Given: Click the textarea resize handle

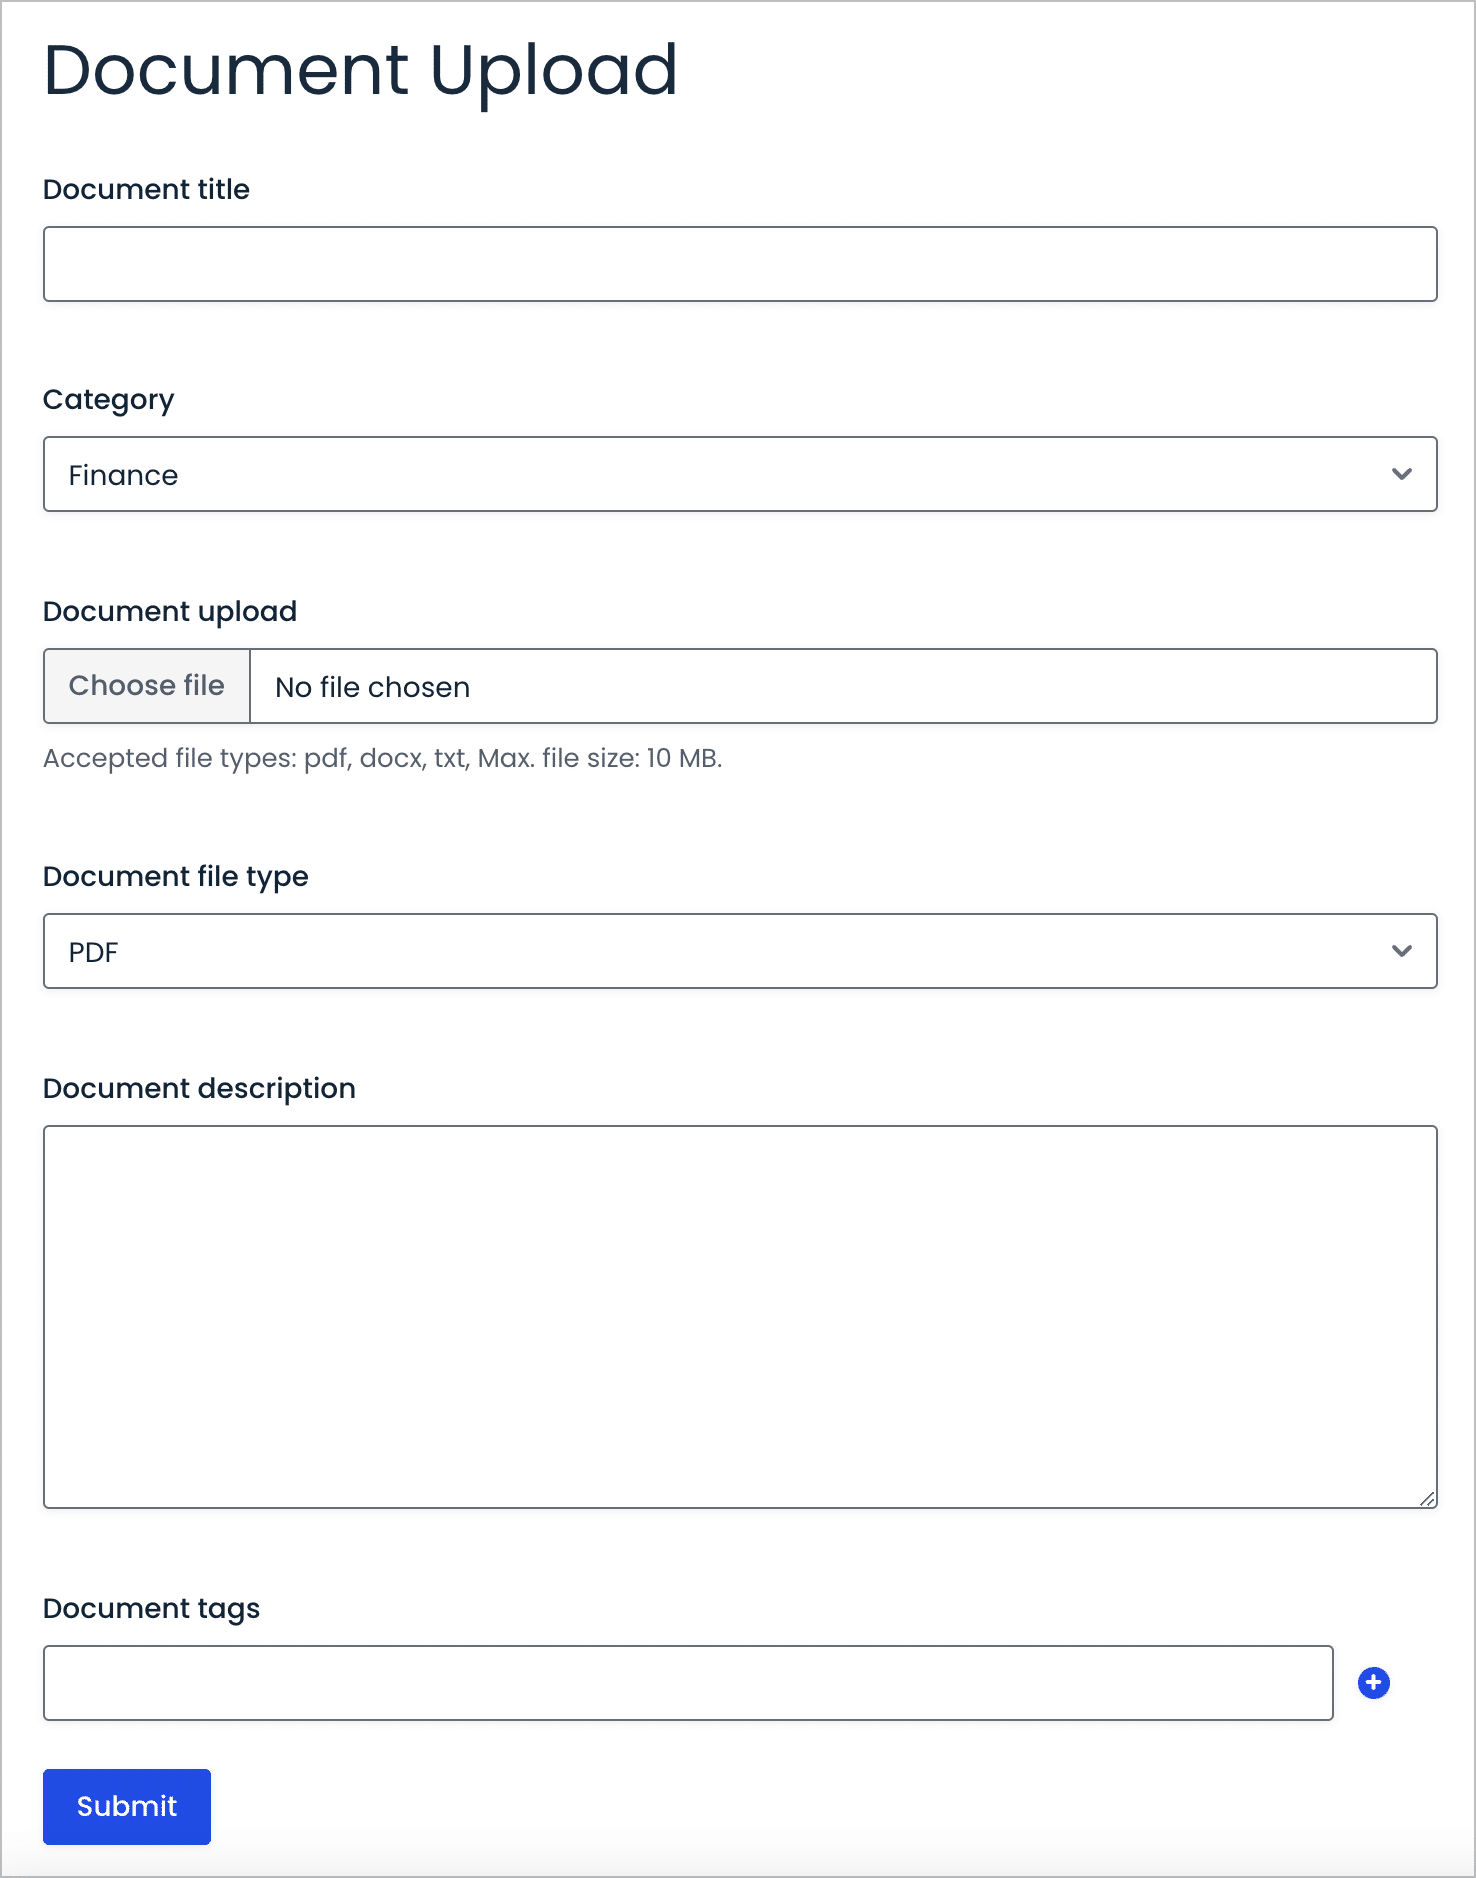Looking at the screenshot, I should click(x=1427, y=1498).
